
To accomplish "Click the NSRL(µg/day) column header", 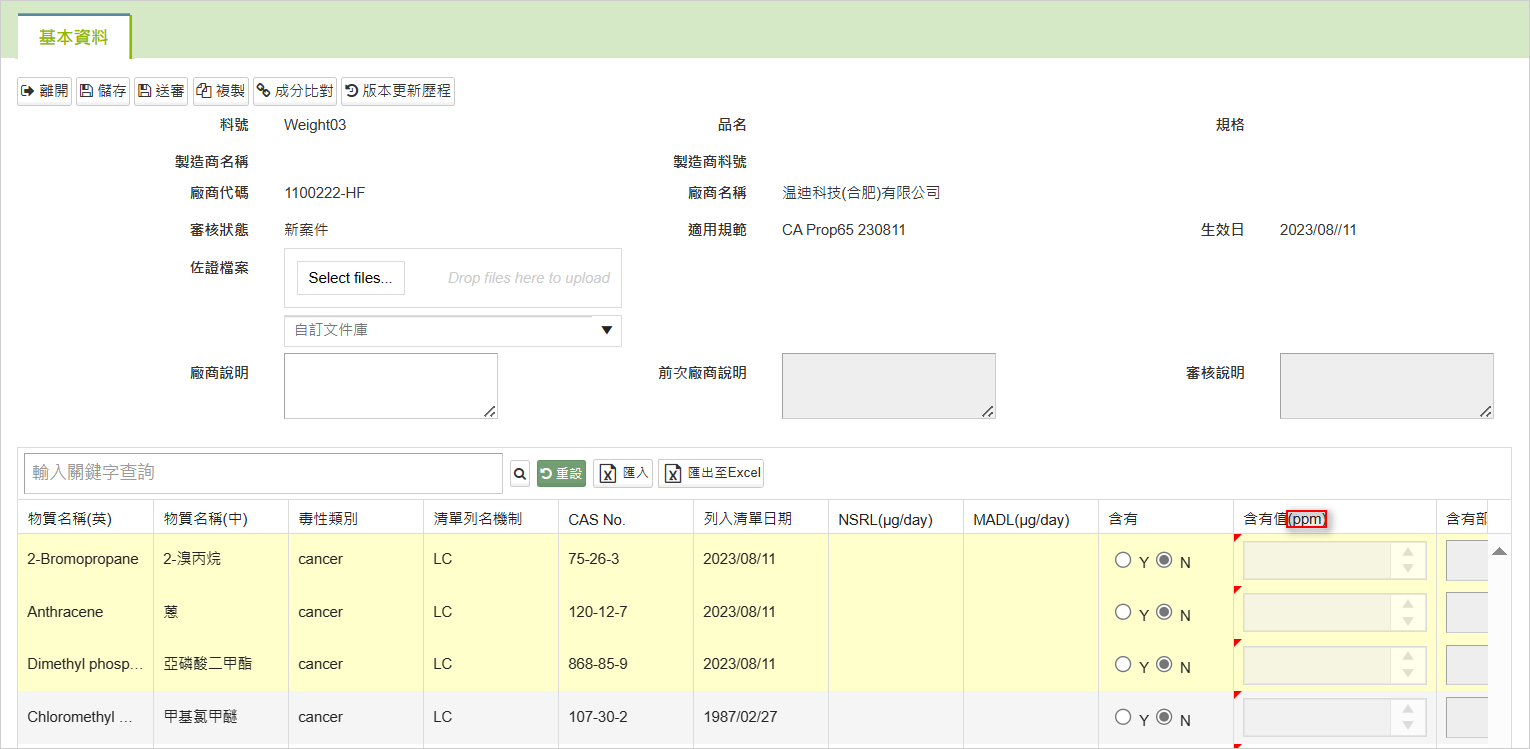I will click(895, 518).
